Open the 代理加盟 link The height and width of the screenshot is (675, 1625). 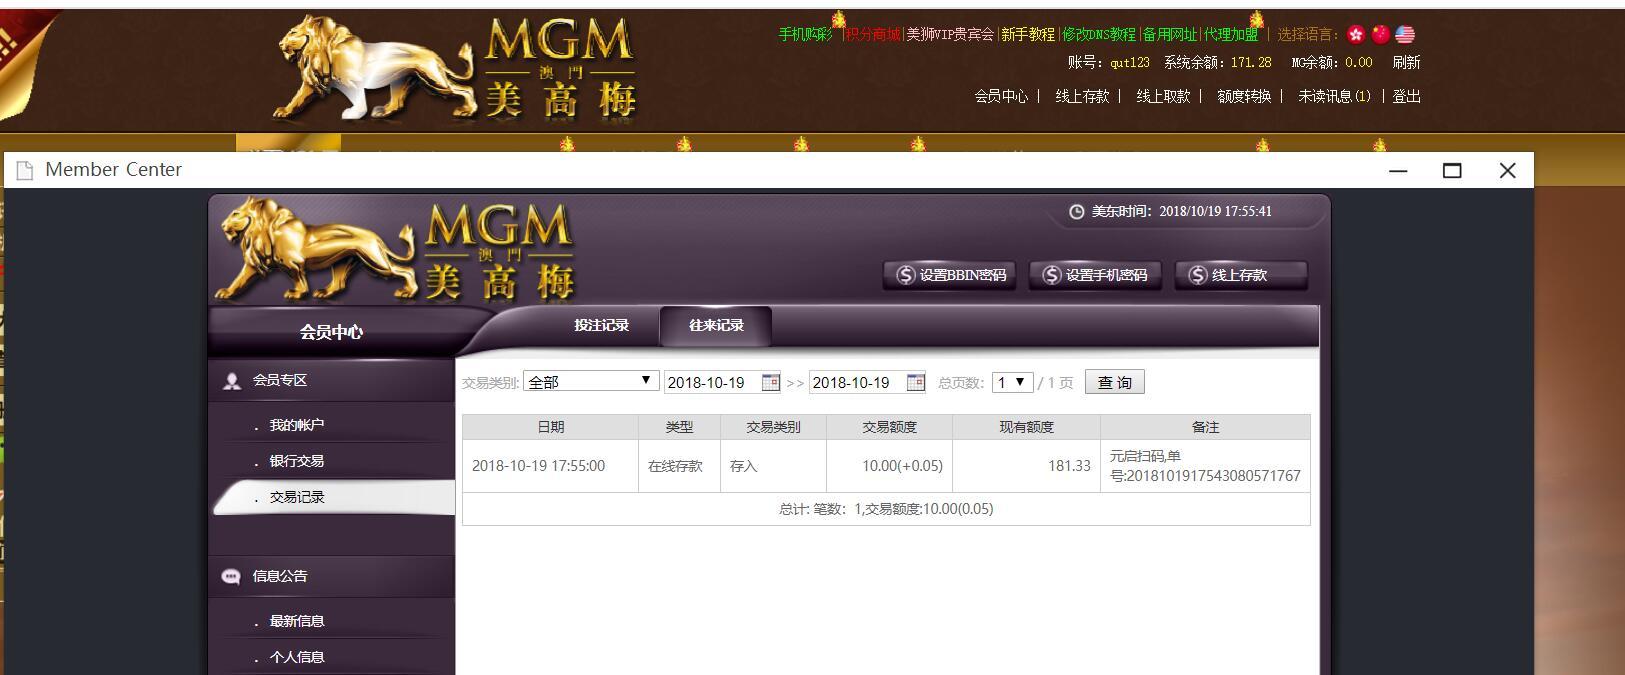pos(1231,34)
